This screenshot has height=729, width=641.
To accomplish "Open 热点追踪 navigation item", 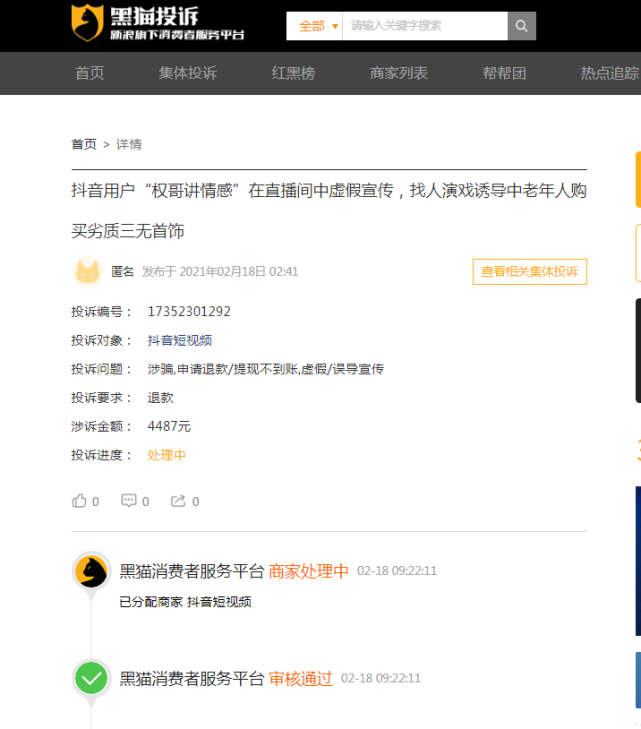I will pyautogui.click(x=610, y=73).
